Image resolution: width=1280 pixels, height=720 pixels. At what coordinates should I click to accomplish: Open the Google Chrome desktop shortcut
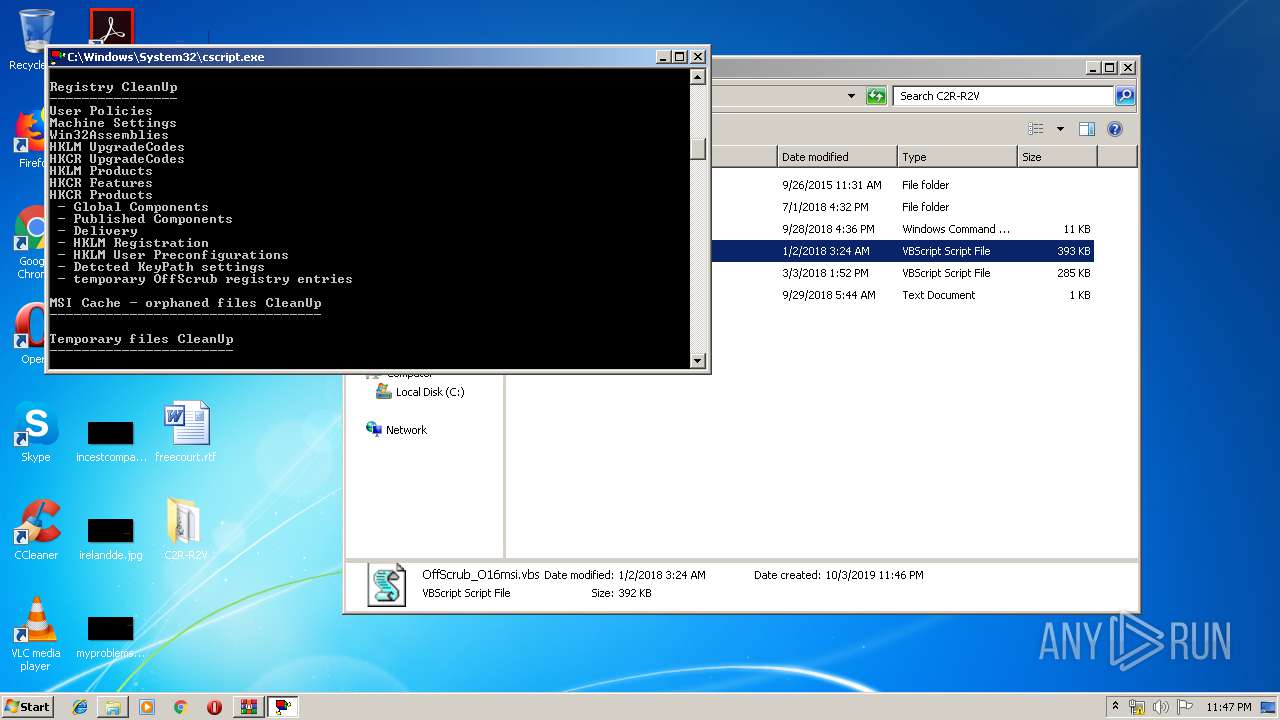point(30,235)
